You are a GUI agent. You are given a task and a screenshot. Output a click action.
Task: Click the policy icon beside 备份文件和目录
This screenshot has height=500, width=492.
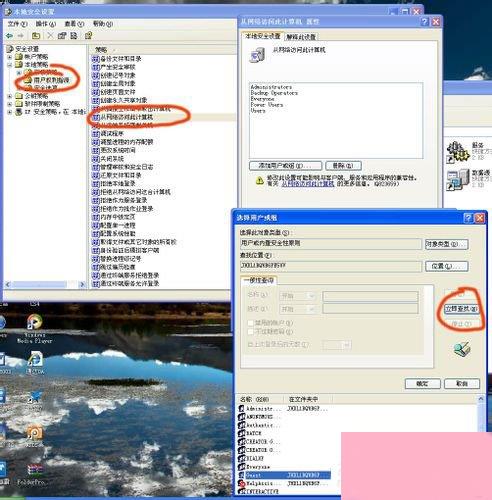point(95,59)
